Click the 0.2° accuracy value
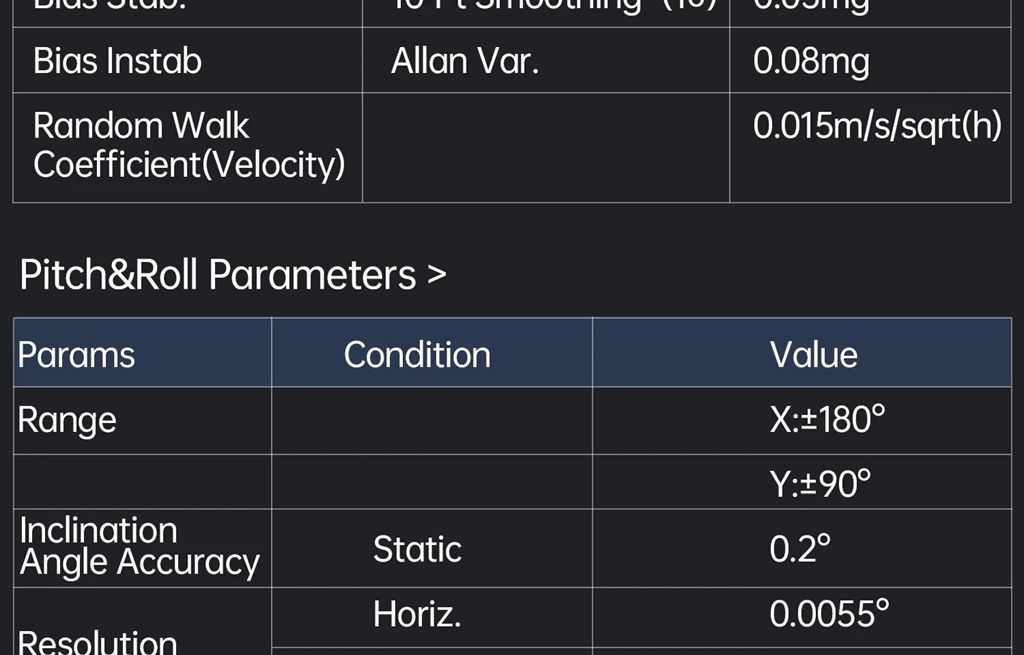The height and width of the screenshot is (655, 1024). (x=800, y=549)
